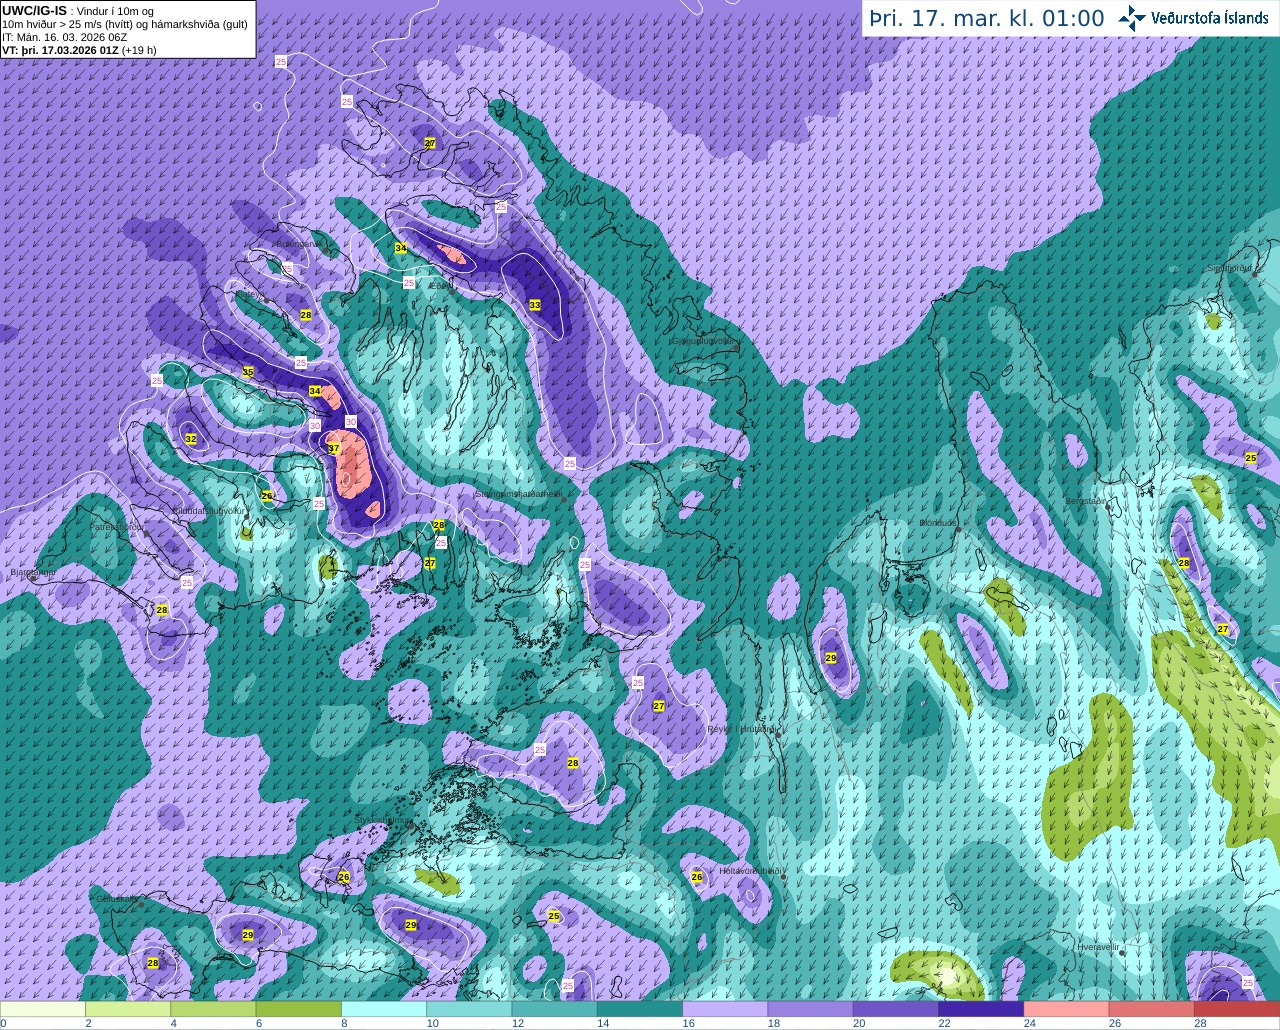
Task: Click the scale tick label 24
Action: pyautogui.click(x=1029, y=1023)
